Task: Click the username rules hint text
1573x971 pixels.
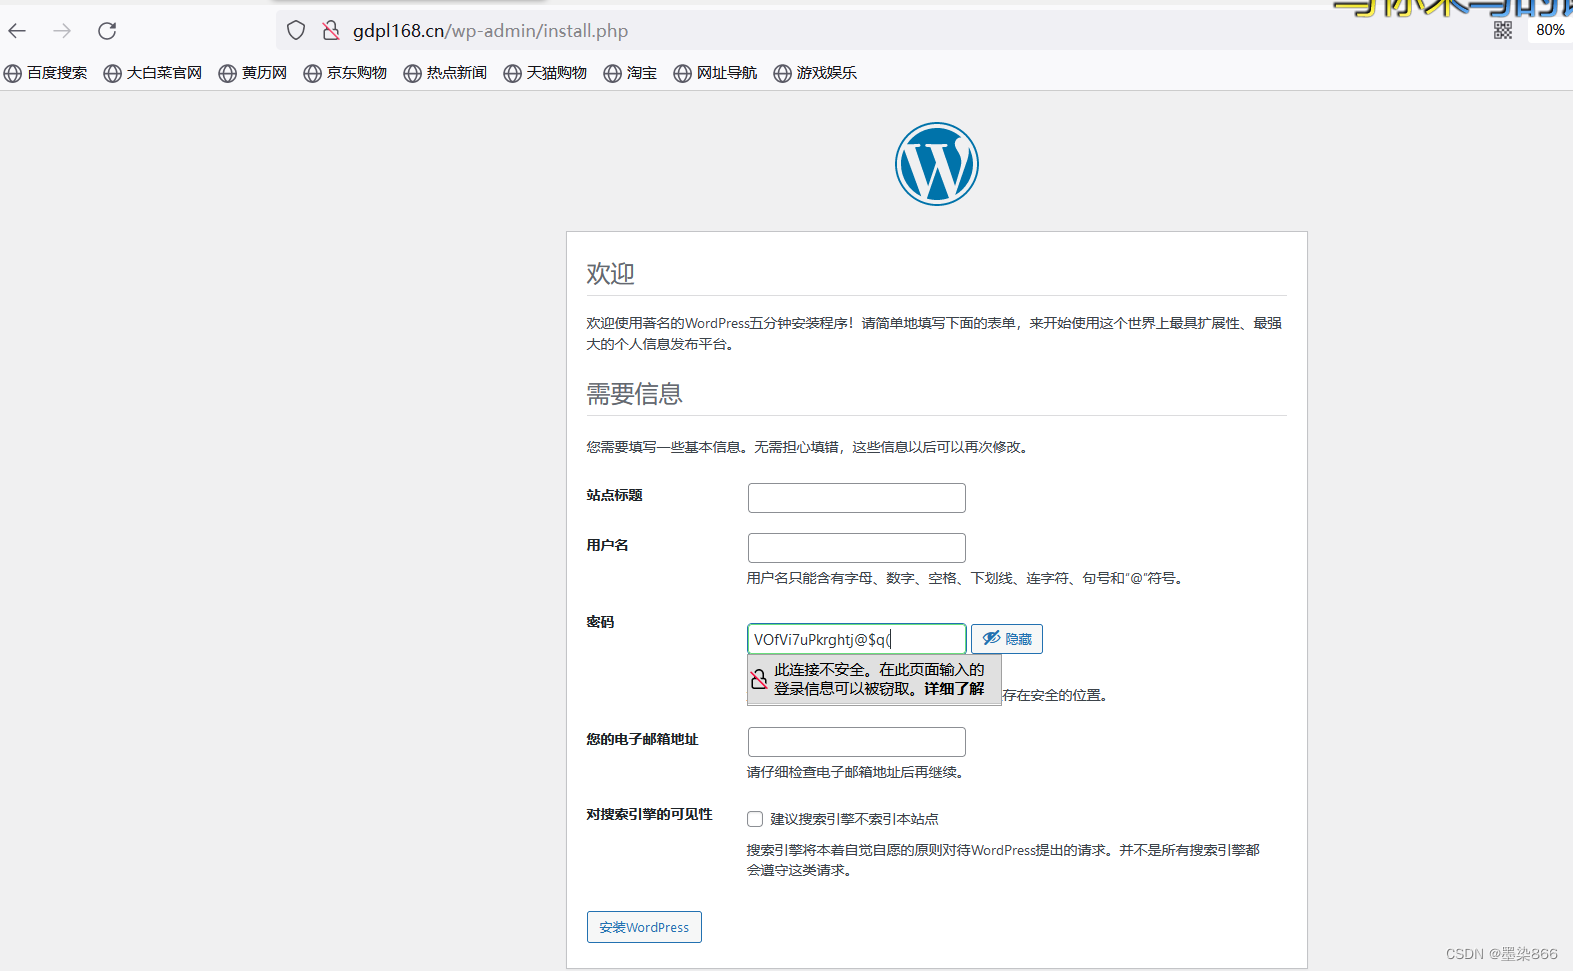Action: point(967,578)
